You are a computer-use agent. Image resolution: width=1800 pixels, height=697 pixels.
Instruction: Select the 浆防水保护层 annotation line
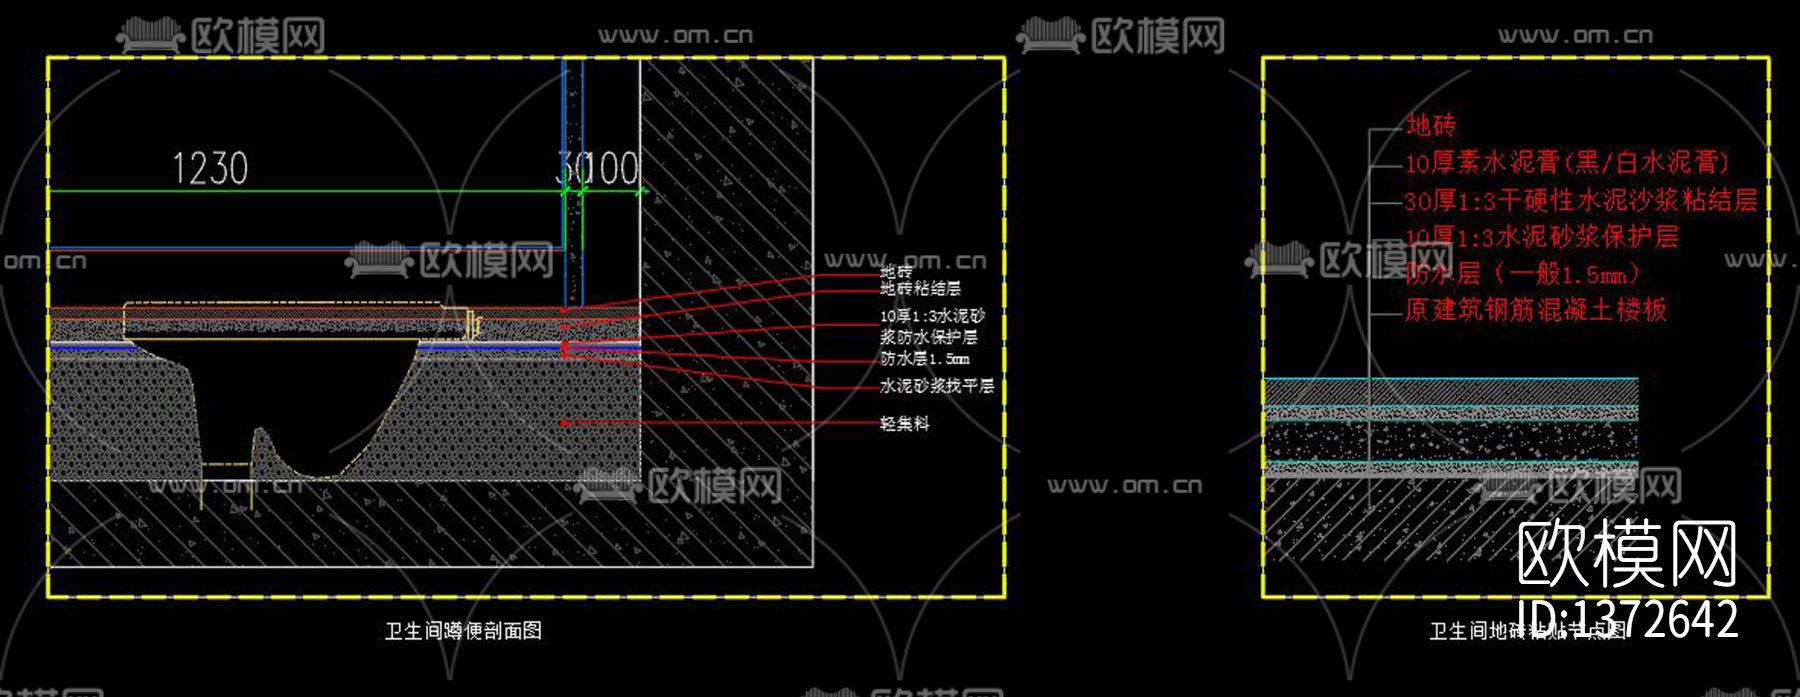(928, 337)
